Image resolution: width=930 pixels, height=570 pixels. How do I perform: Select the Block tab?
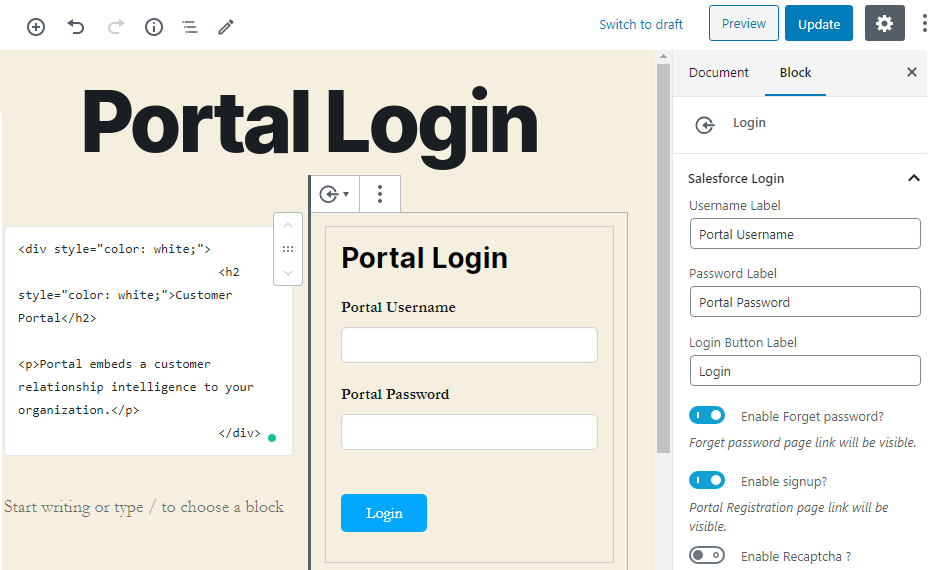(795, 72)
